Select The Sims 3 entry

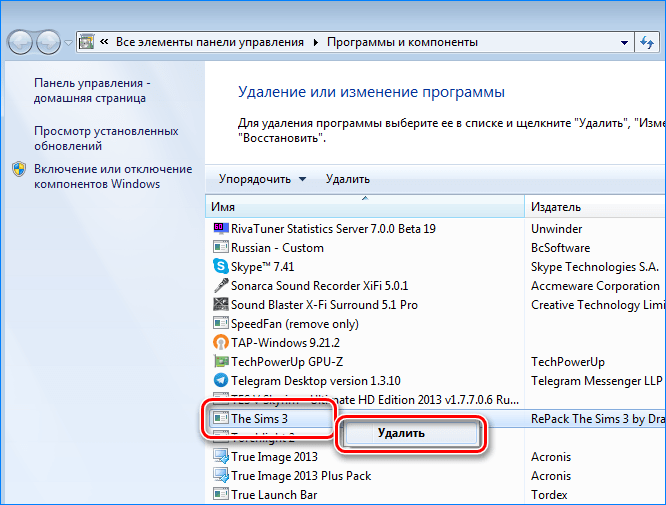259,418
